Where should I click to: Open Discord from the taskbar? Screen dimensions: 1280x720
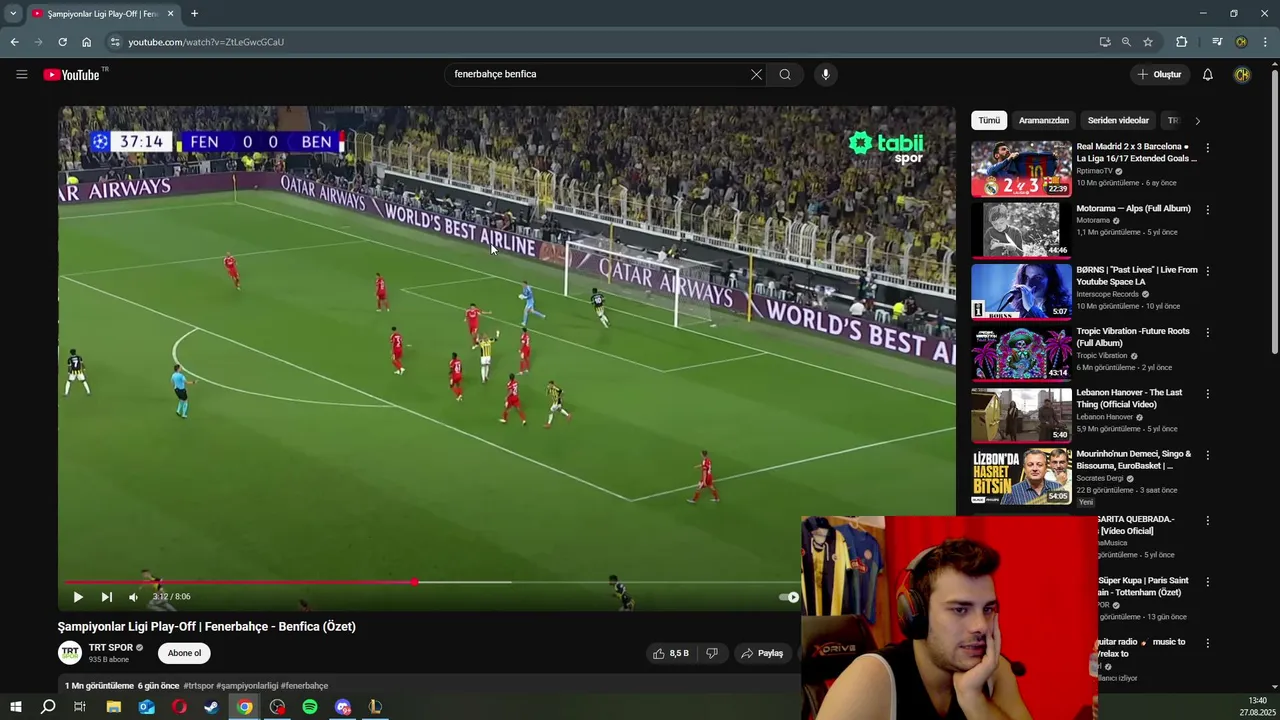click(x=343, y=707)
